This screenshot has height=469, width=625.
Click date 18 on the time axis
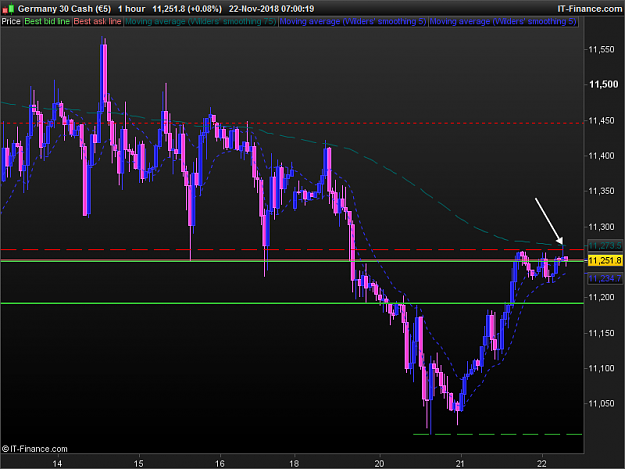294,463
